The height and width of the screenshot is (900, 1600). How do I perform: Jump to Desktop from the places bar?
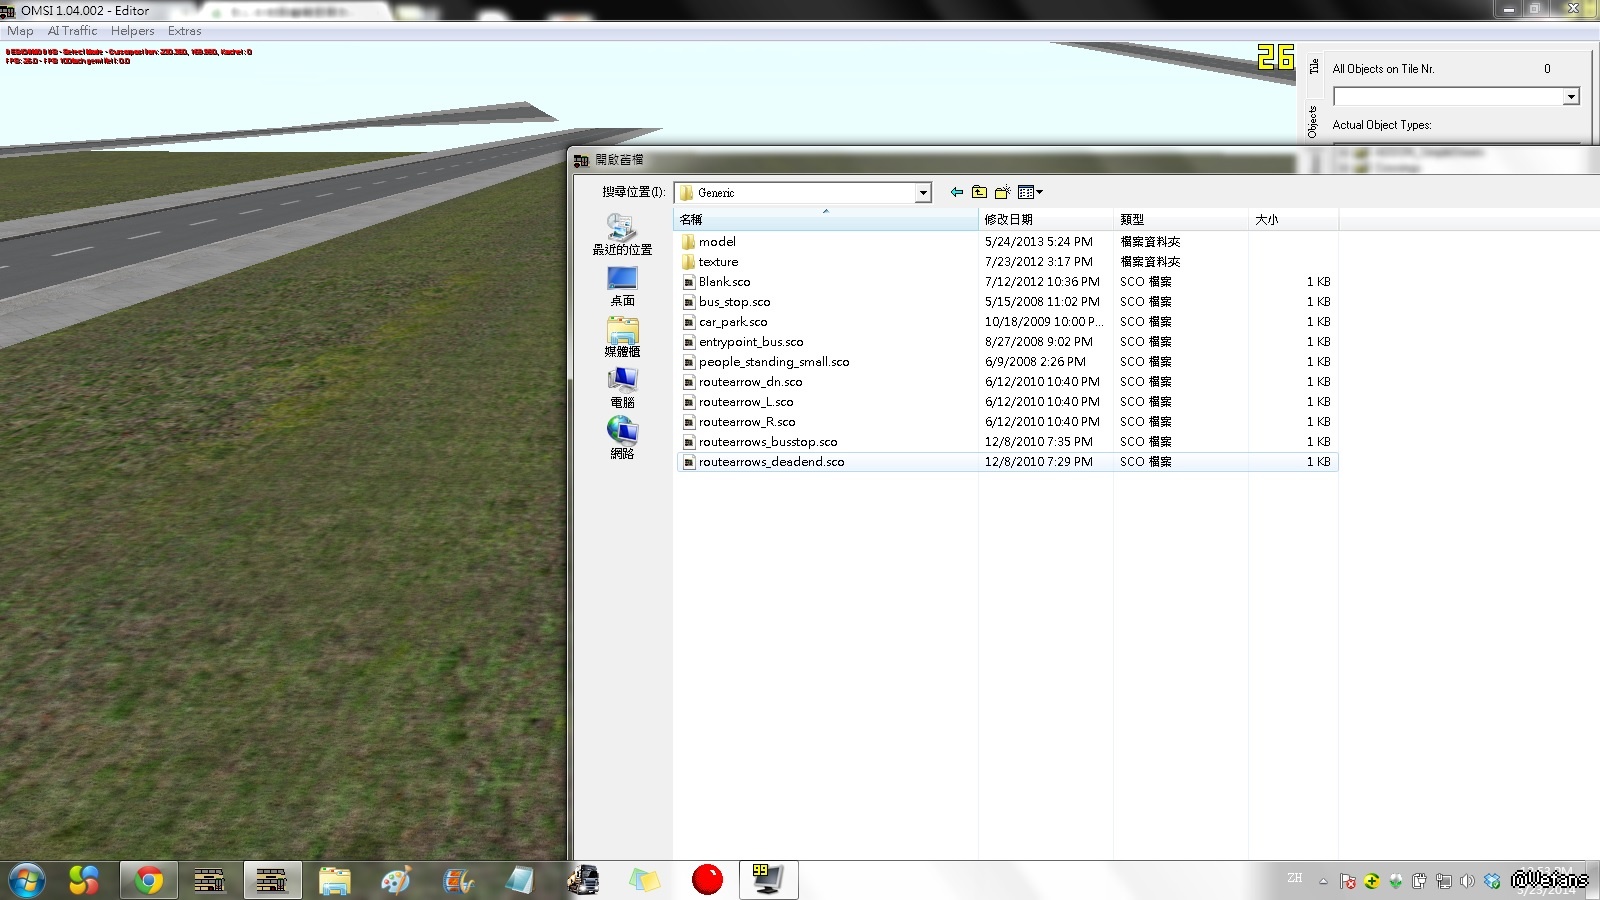622,286
